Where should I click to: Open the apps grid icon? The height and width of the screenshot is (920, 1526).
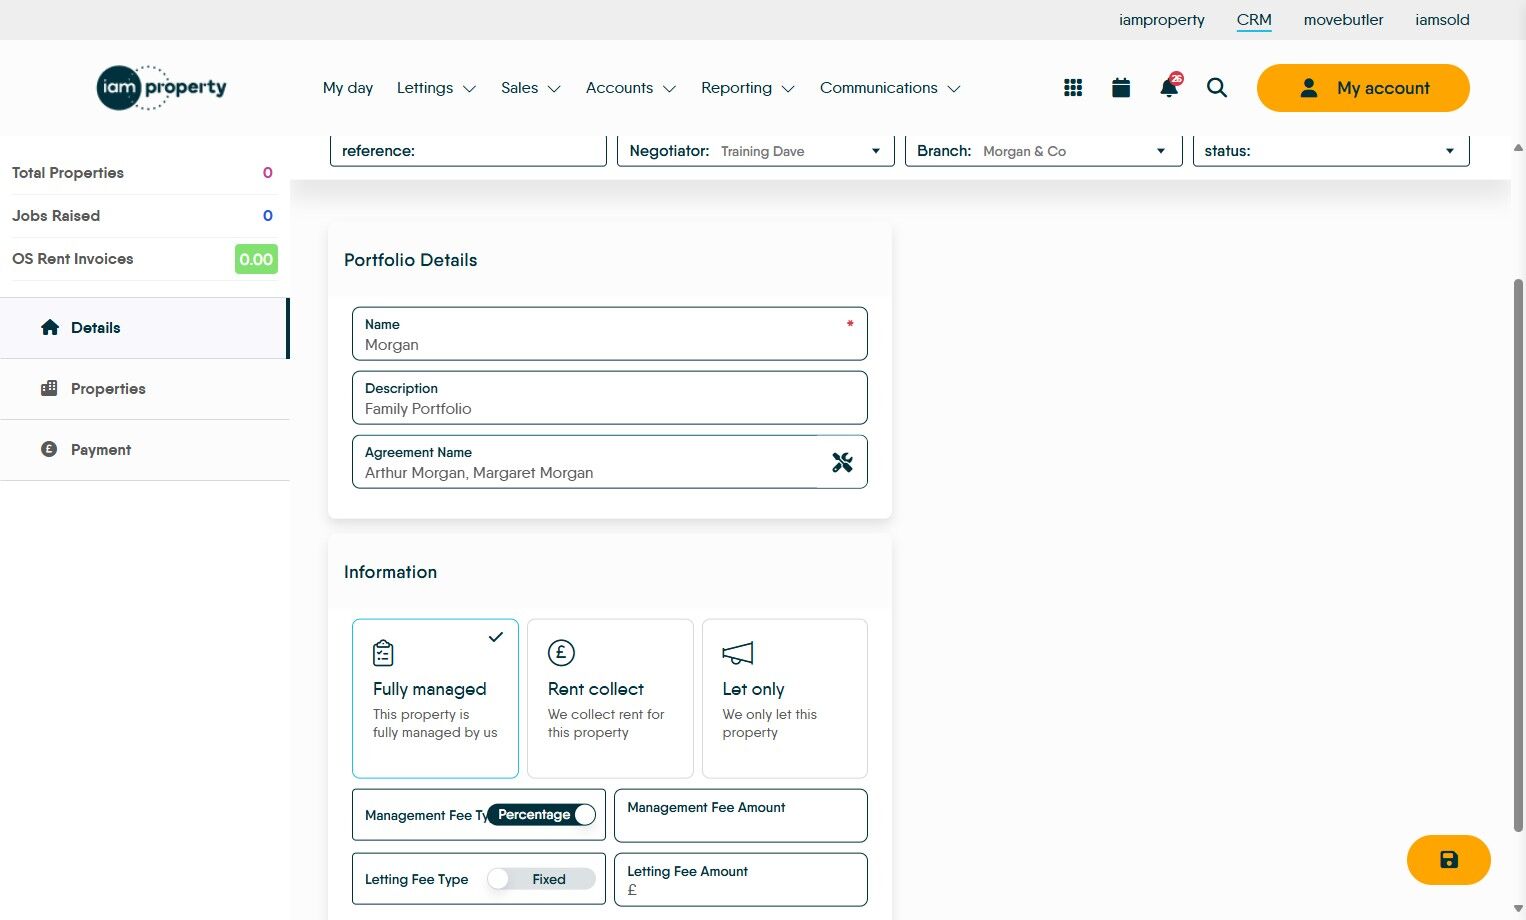point(1073,88)
